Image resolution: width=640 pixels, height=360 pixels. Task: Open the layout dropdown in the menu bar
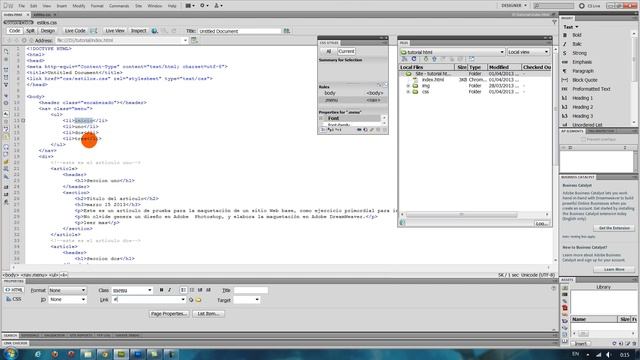pyautogui.click(x=190, y=6)
